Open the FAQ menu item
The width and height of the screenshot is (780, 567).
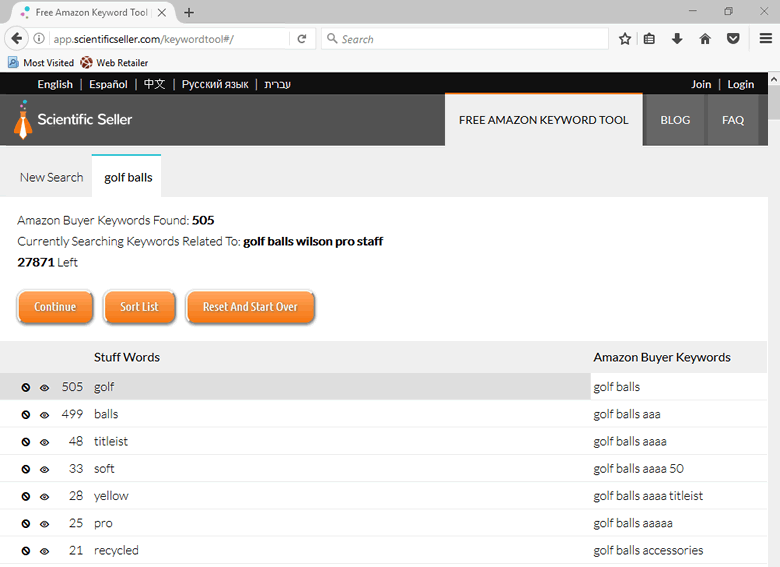pyautogui.click(x=732, y=120)
